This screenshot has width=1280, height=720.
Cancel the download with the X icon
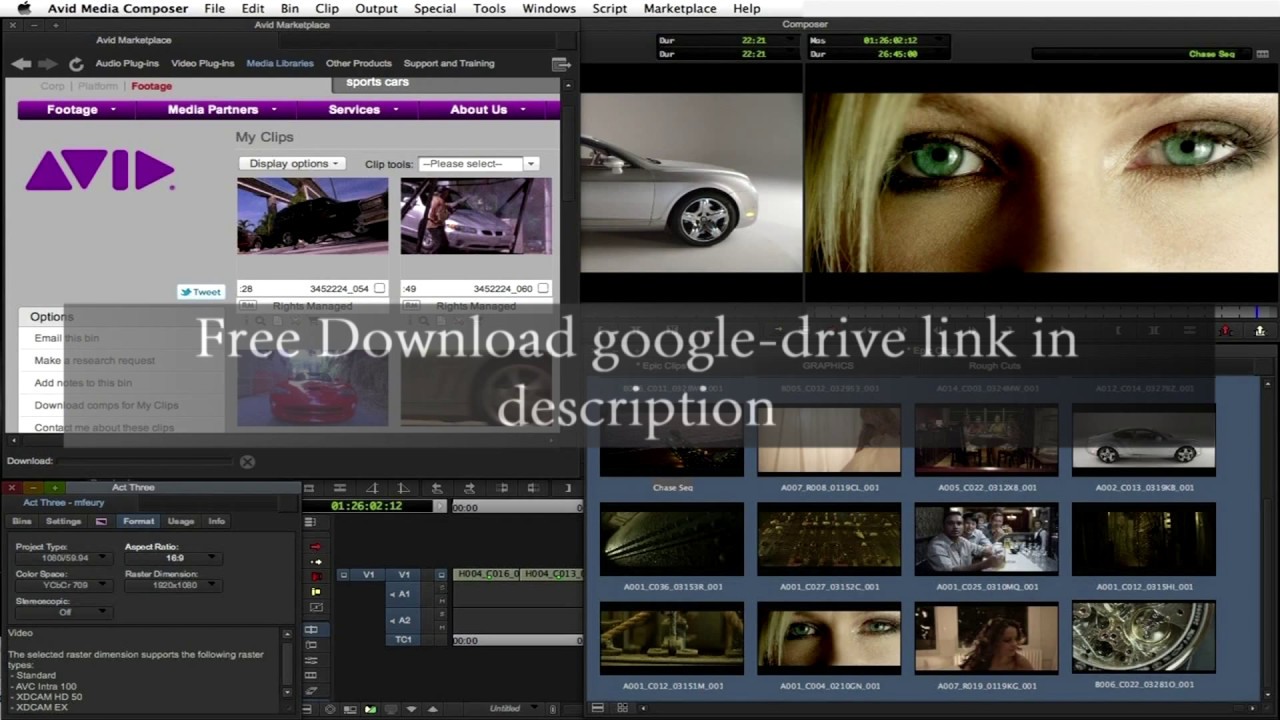pyautogui.click(x=247, y=461)
